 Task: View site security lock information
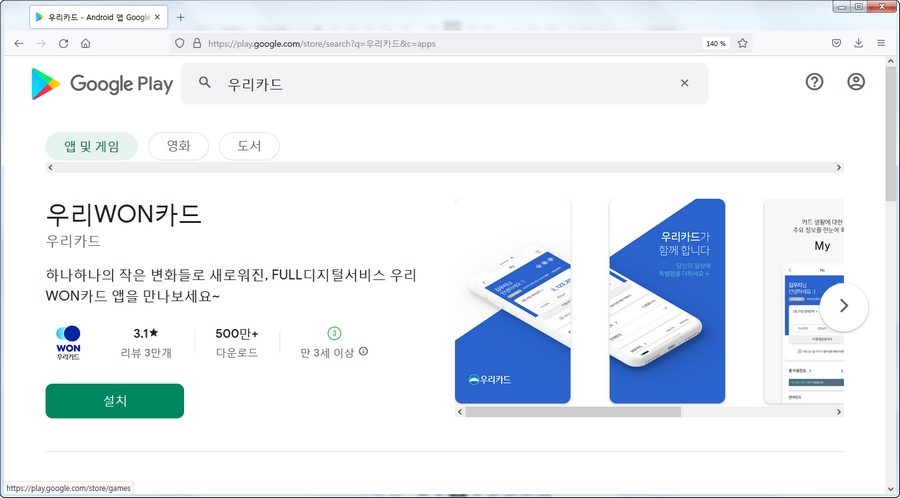(x=197, y=43)
